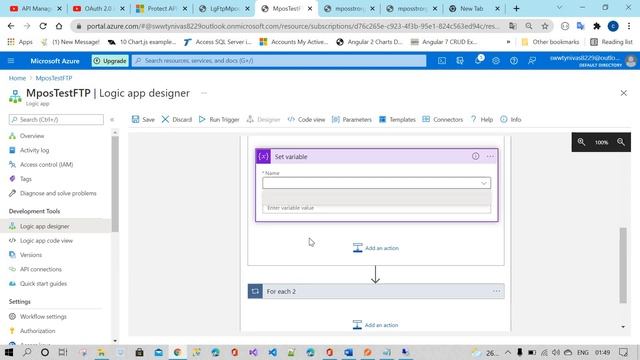Open Access control (IAM)

pos(47,164)
